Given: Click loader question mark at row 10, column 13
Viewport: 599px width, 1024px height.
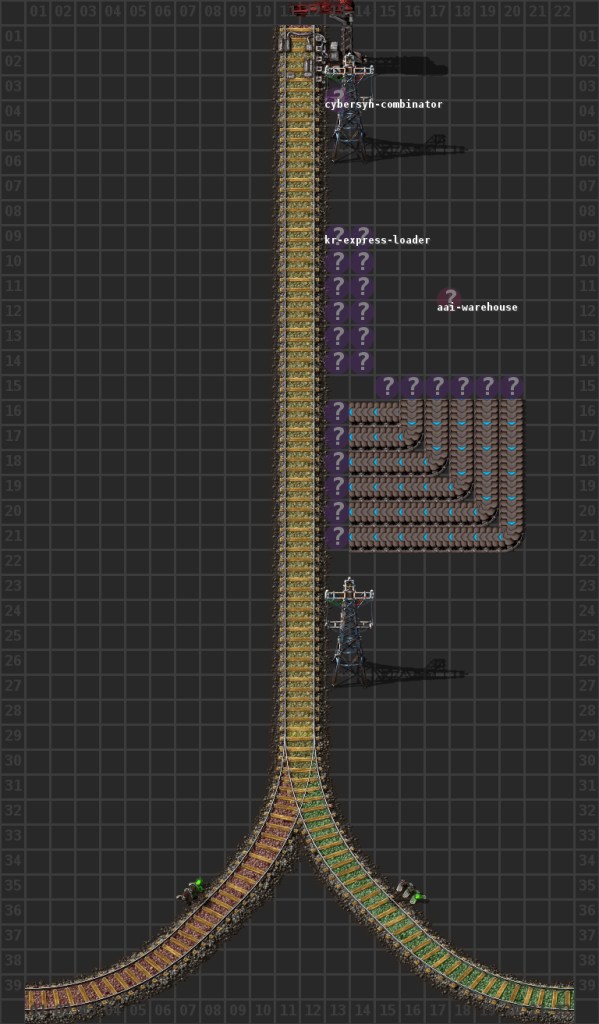Looking at the screenshot, I should 337,262.
